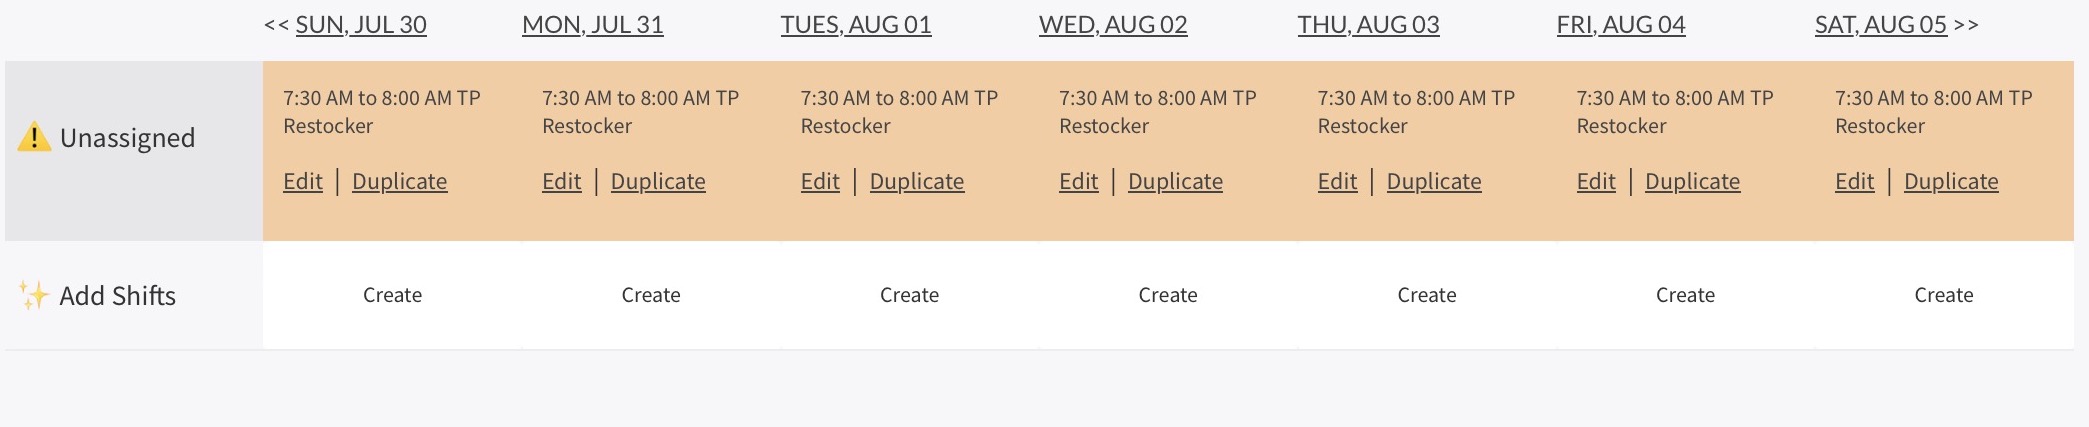Go to next week via >> arrows
Image resolution: width=2089 pixels, height=427 pixels.
click(1966, 25)
